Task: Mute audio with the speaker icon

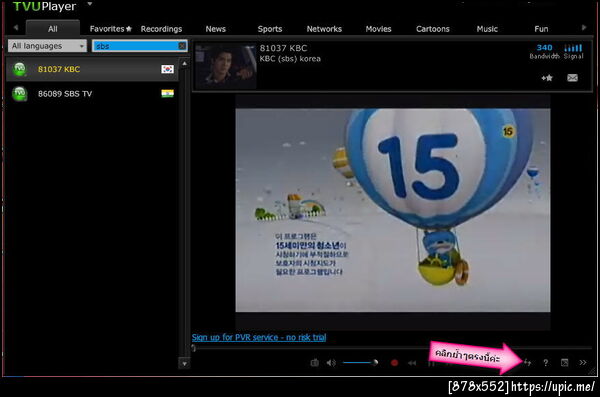Action: pyautogui.click(x=331, y=363)
